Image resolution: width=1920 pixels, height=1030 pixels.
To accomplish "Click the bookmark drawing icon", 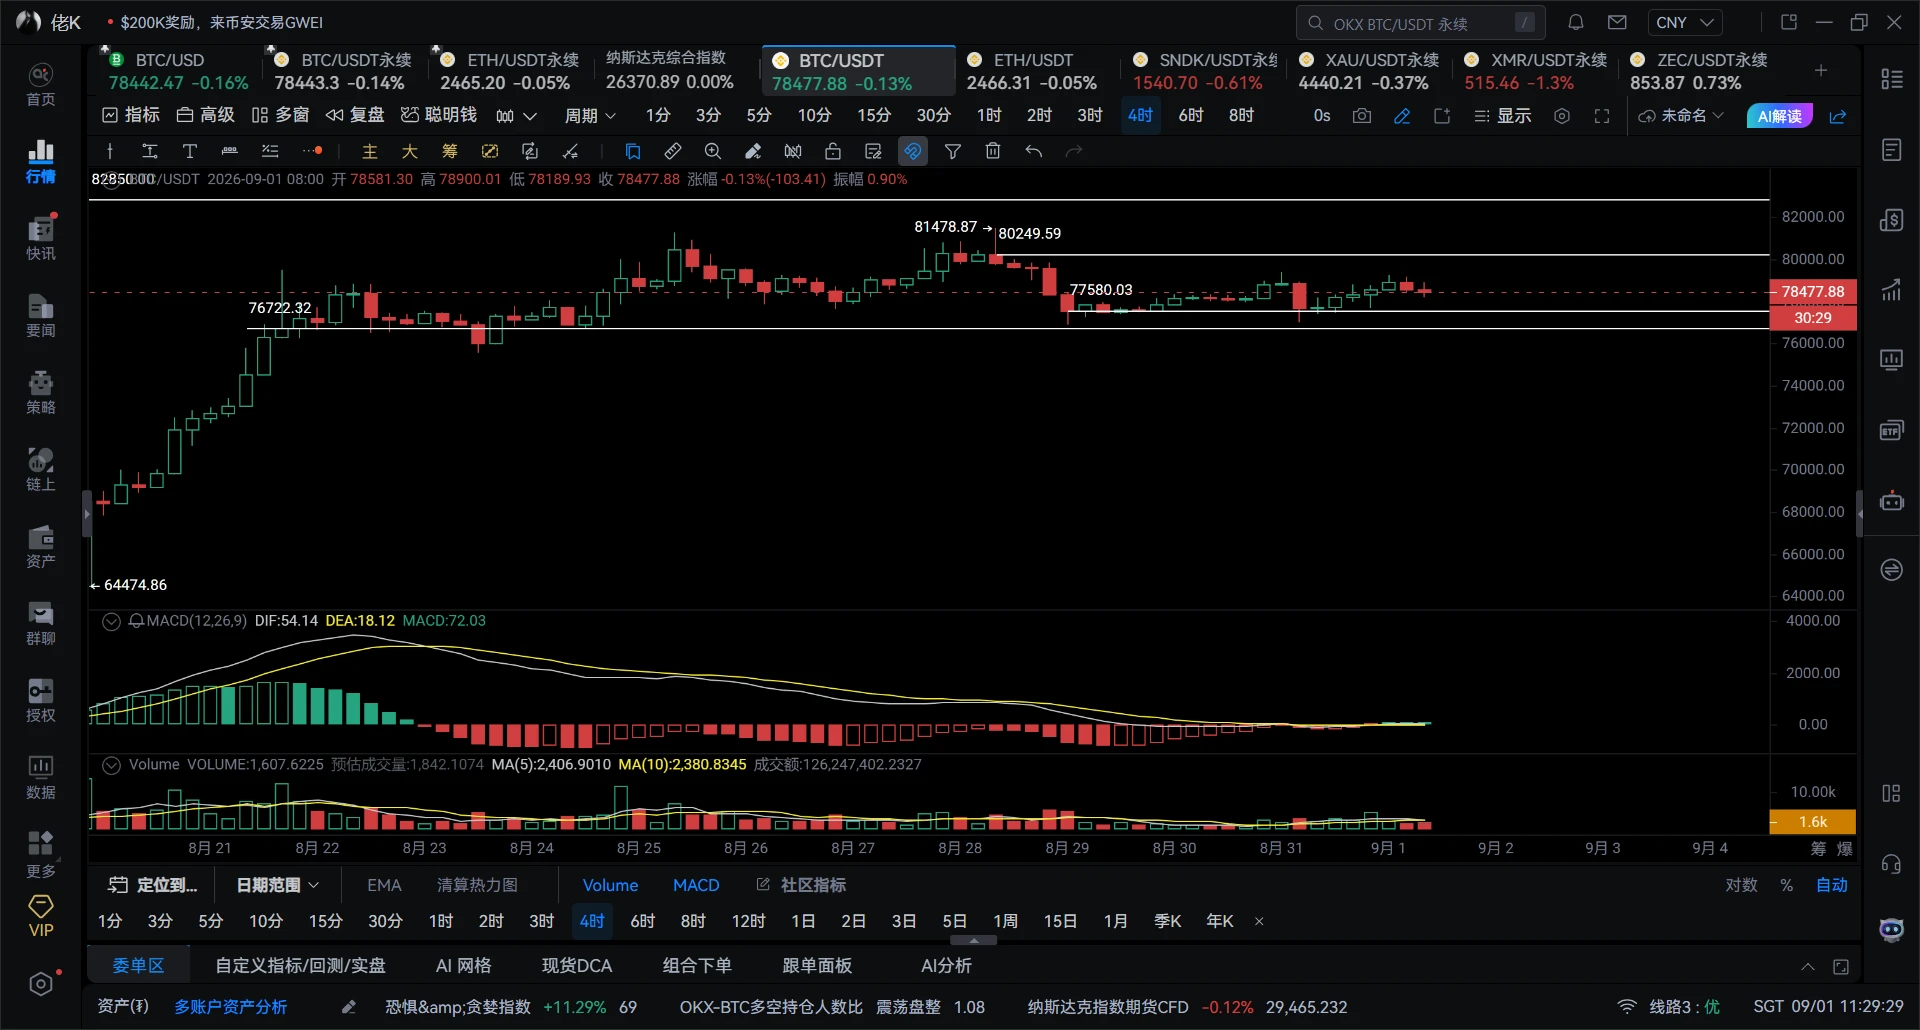I will 633,151.
